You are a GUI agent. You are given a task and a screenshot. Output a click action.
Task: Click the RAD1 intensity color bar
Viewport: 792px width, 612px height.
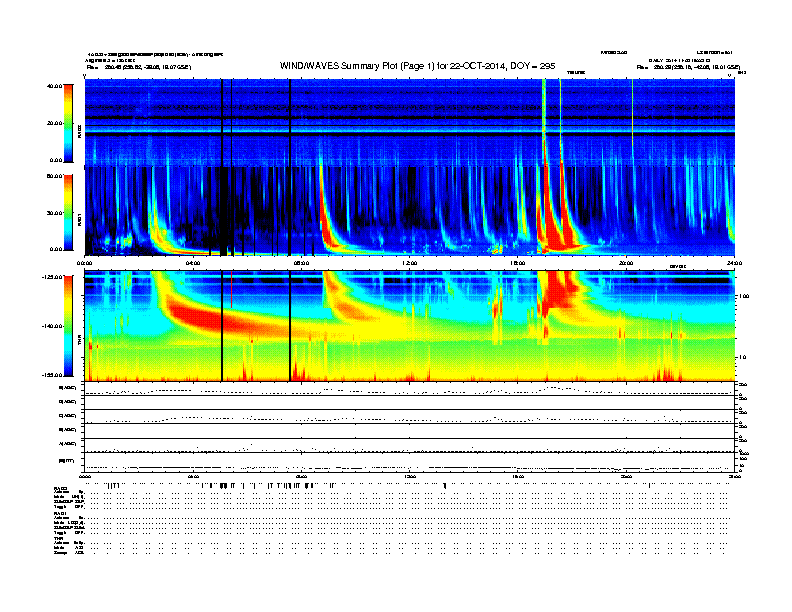(x=68, y=213)
